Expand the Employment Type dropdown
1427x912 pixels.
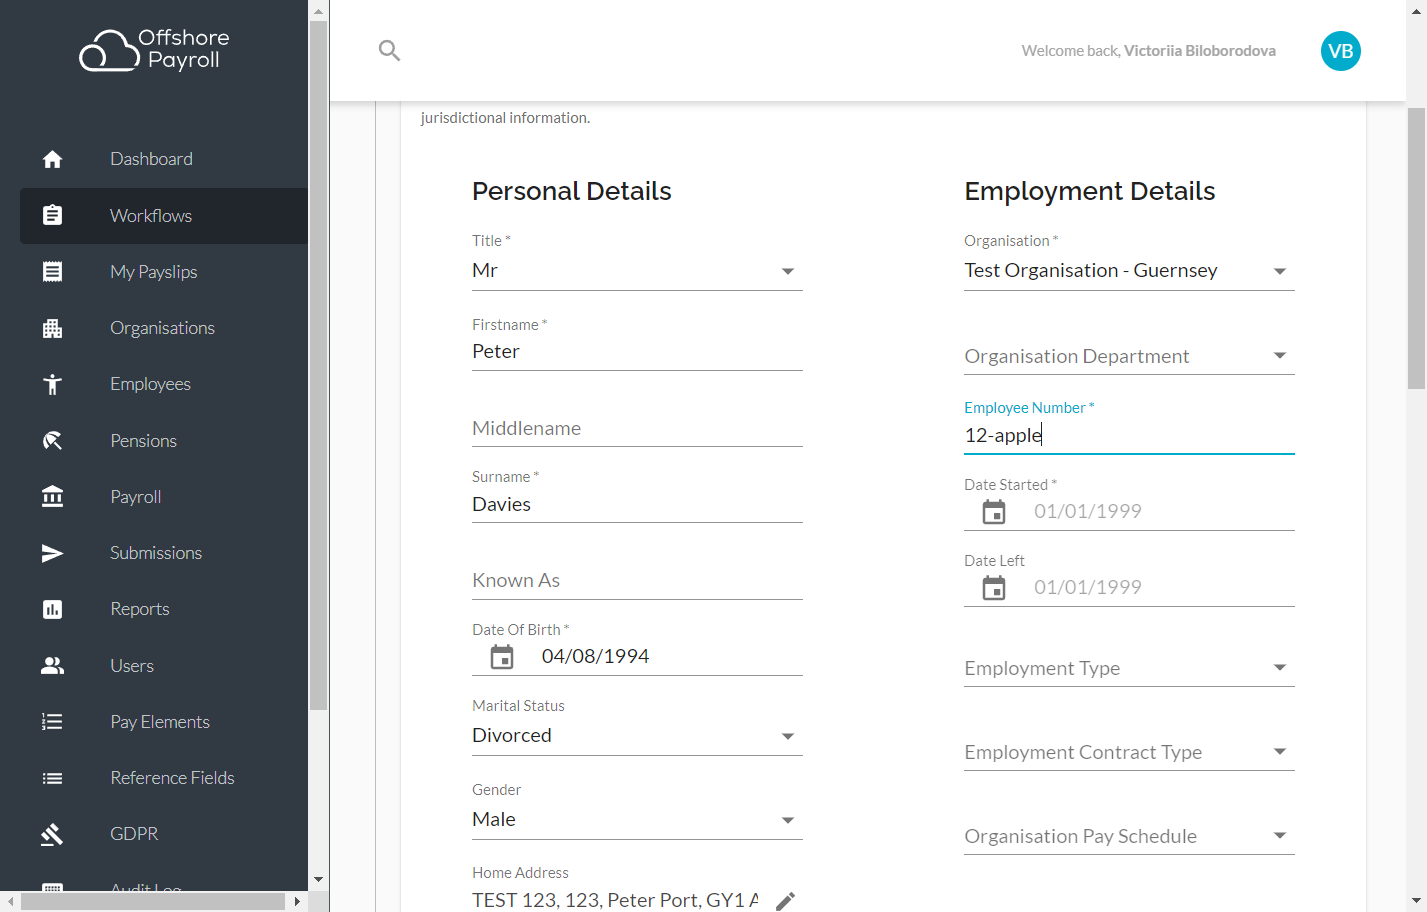coord(1129,668)
